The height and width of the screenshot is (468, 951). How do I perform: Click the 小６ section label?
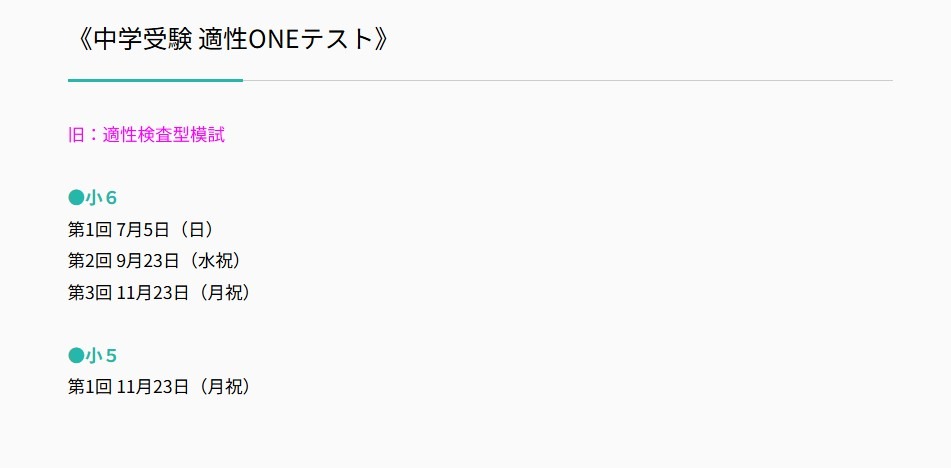click(x=102, y=198)
